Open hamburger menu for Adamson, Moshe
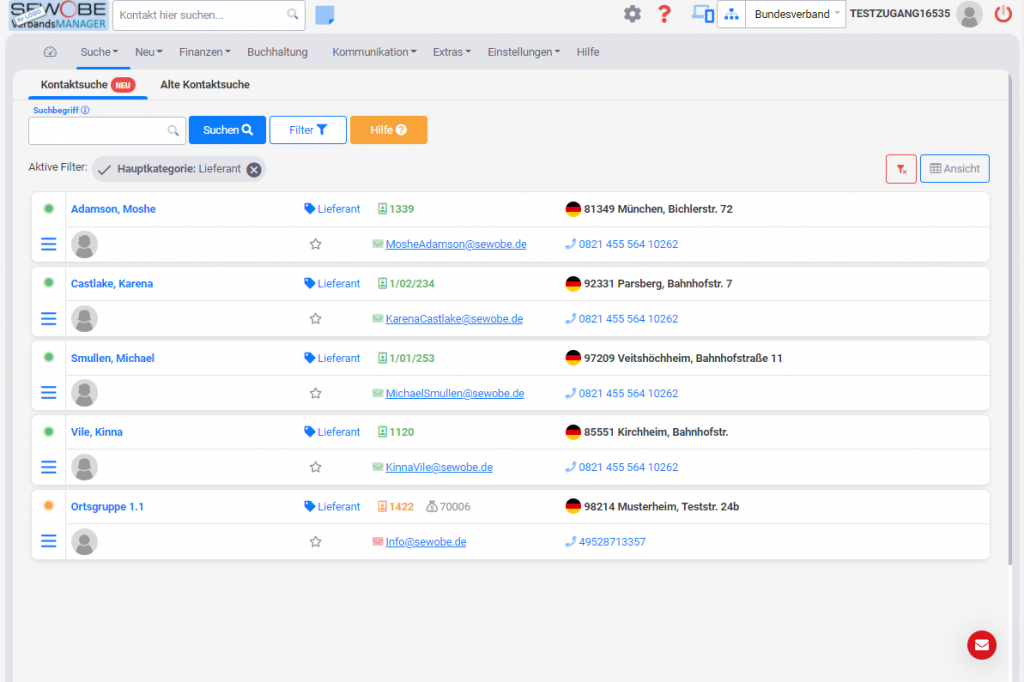This screenshot has height=682, width=1024. point(48,244)
